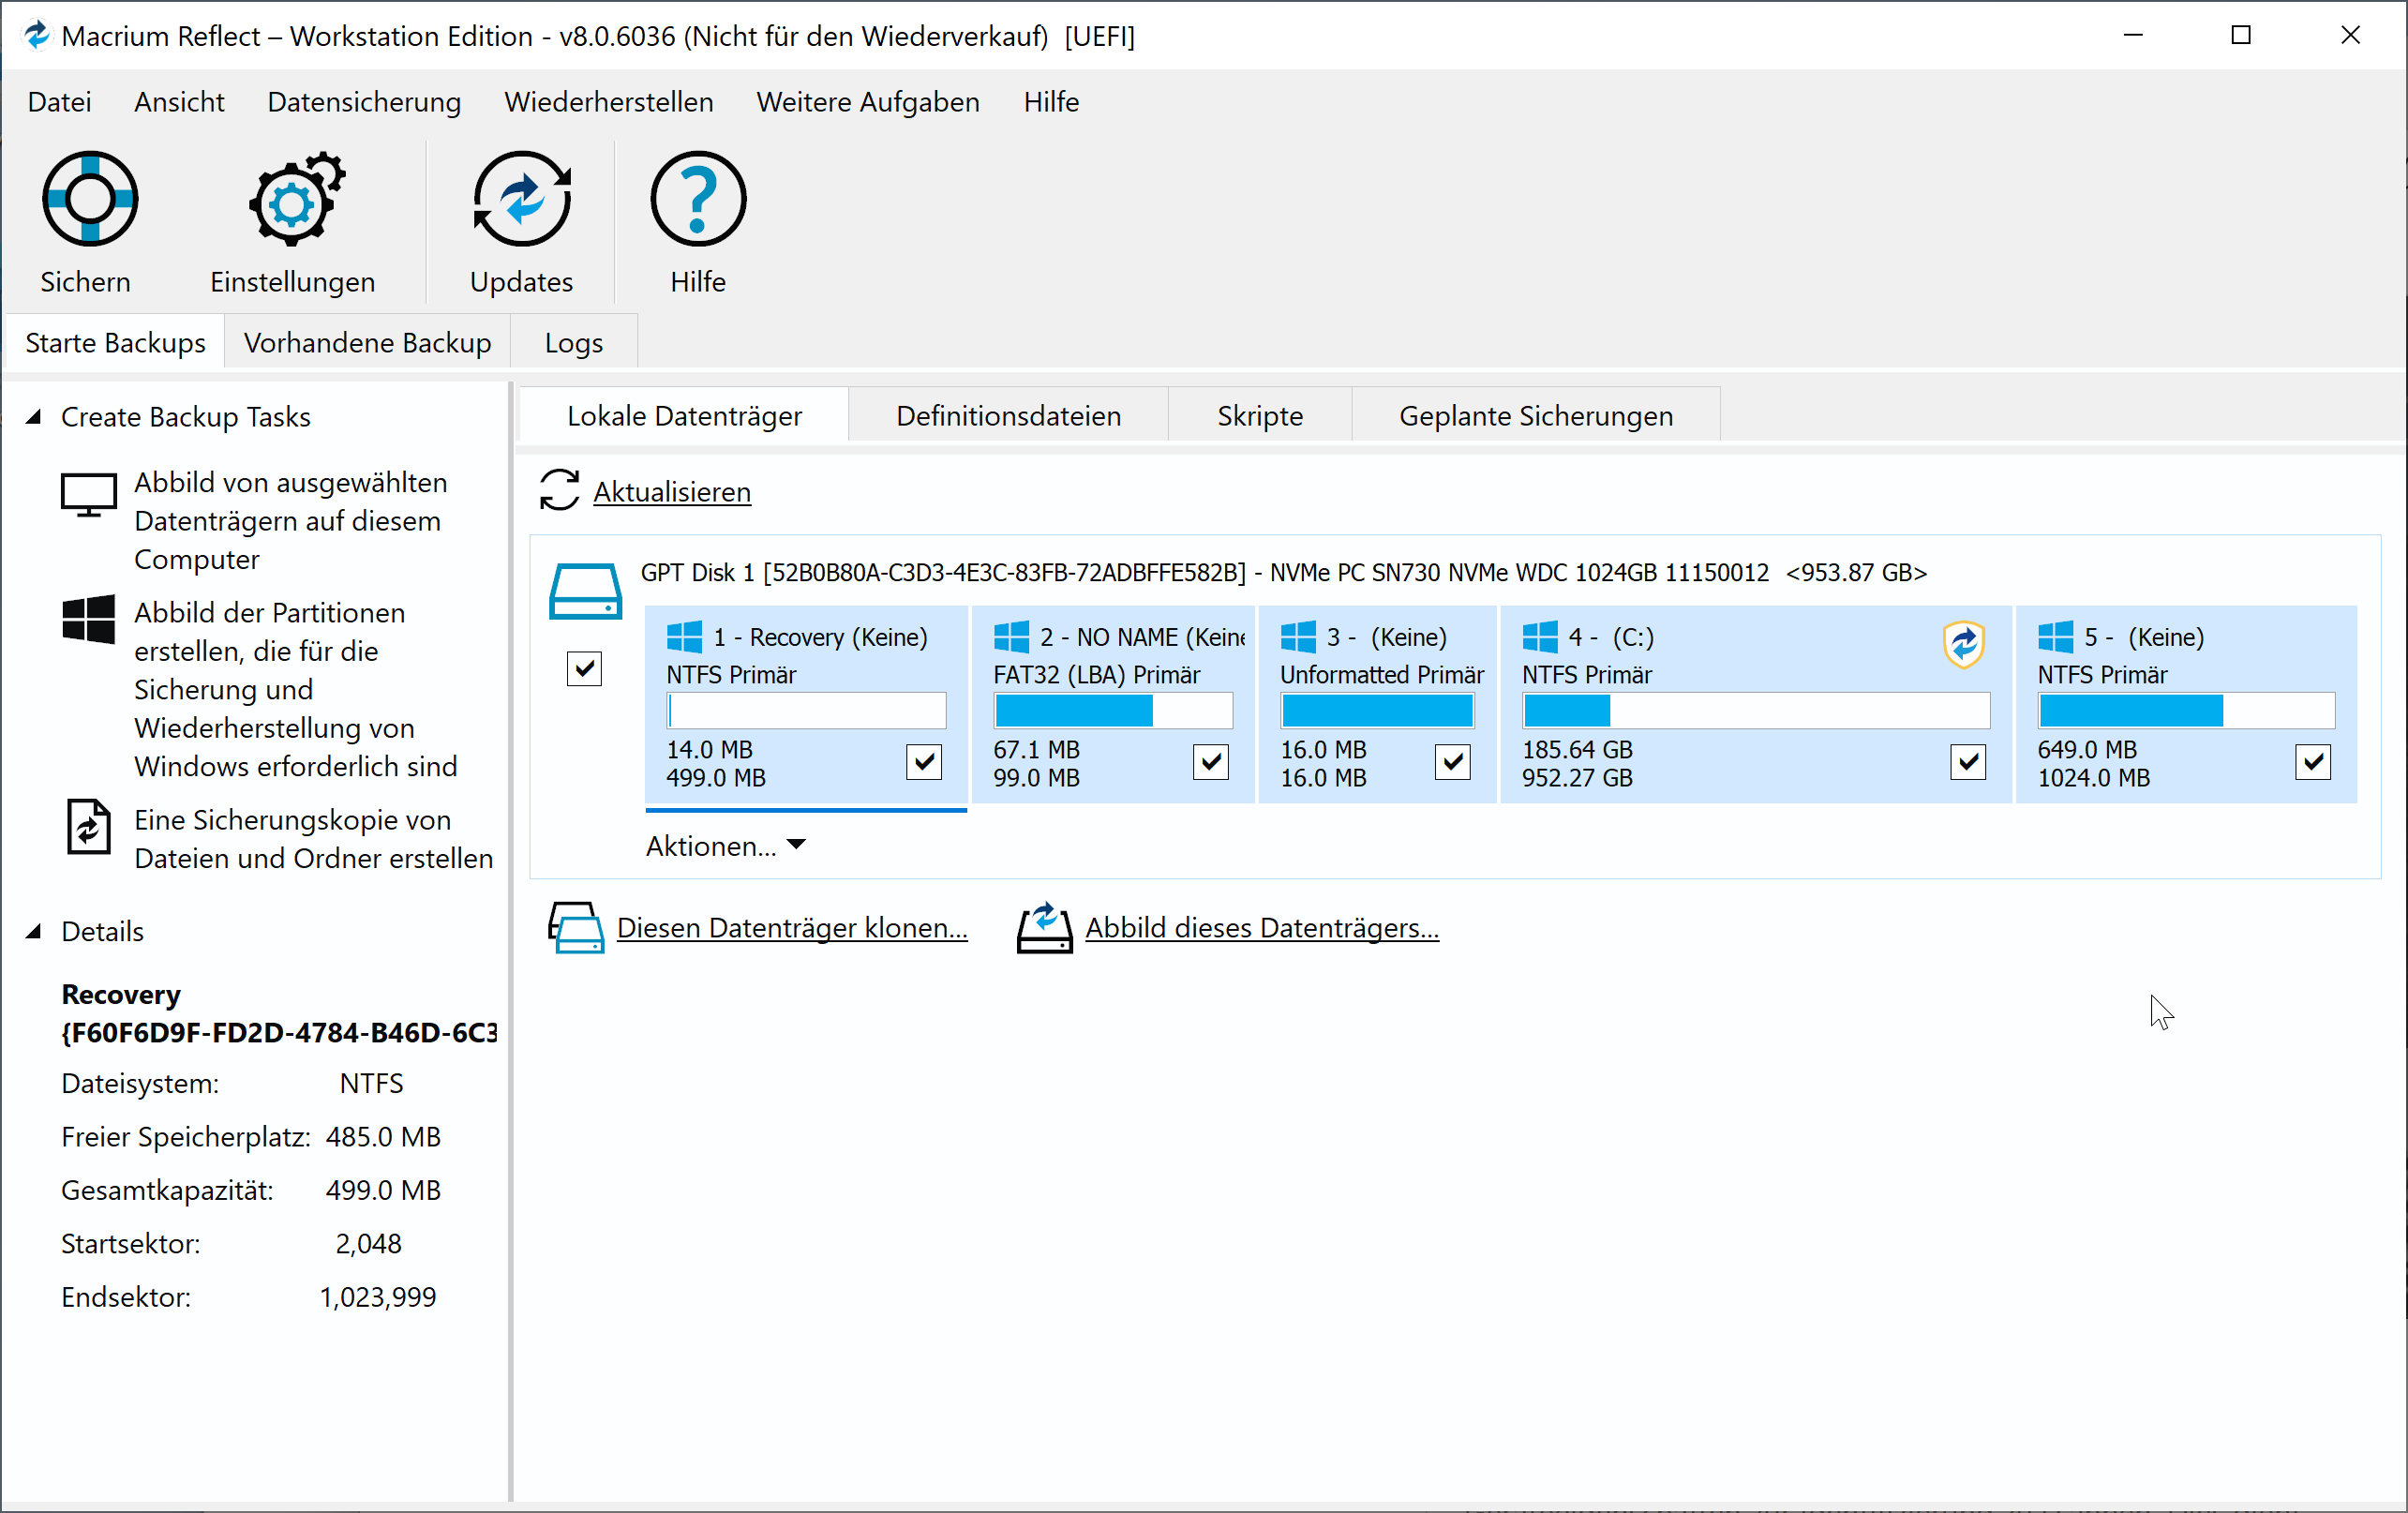Click the disk drive icon beside GPT Disk 1
Screen dimensions: 2408x1513
pos(585,588)
